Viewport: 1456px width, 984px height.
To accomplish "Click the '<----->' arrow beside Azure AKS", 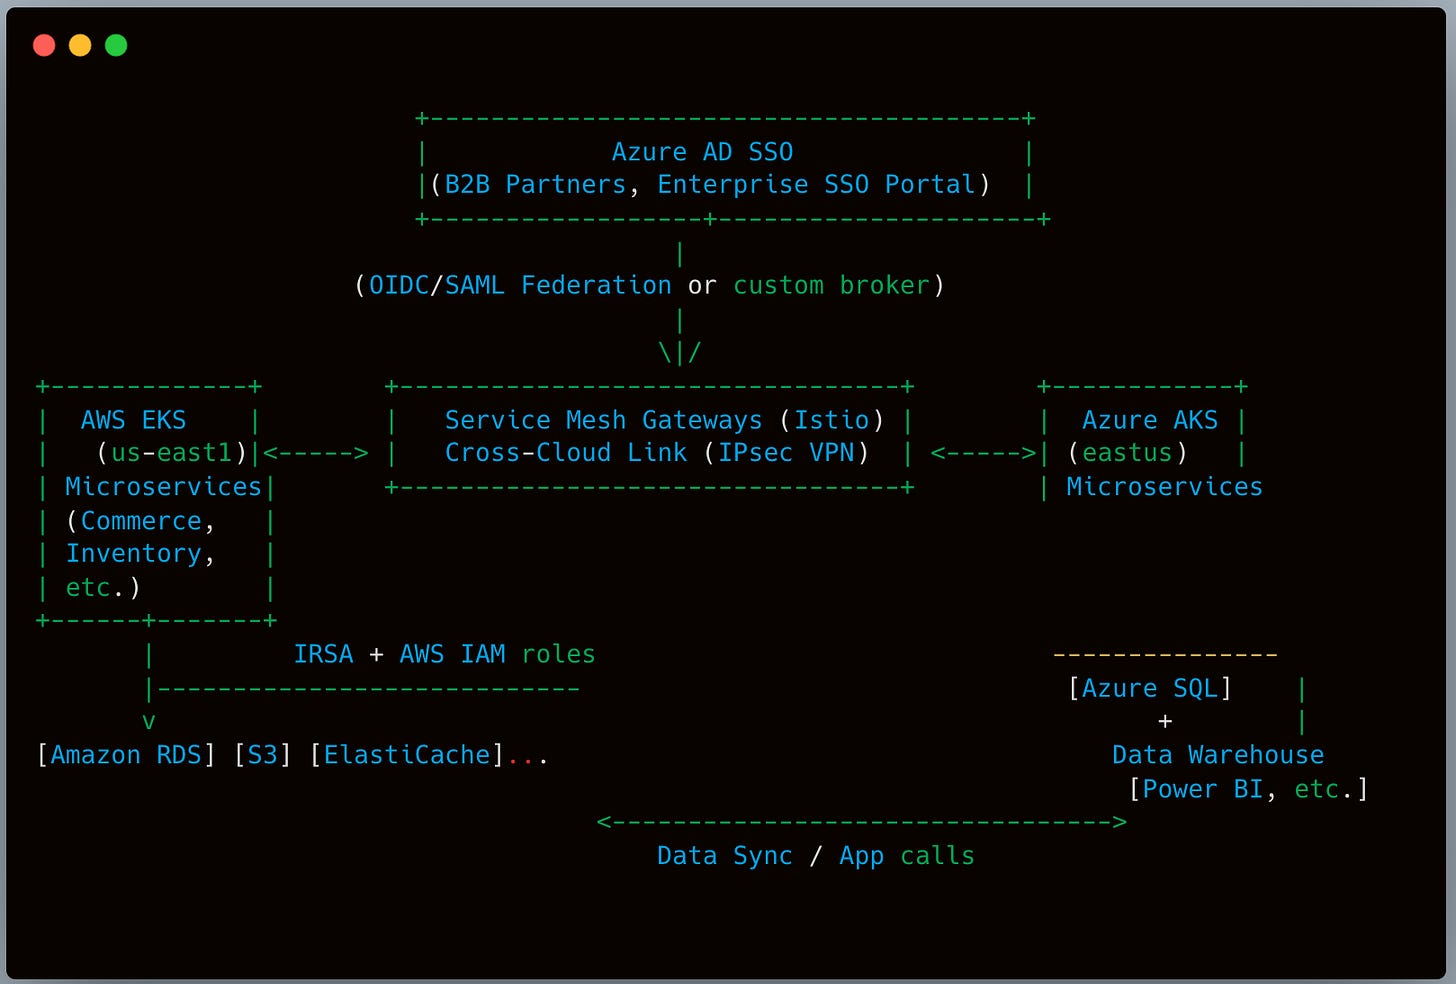I will tap(983, 453).
